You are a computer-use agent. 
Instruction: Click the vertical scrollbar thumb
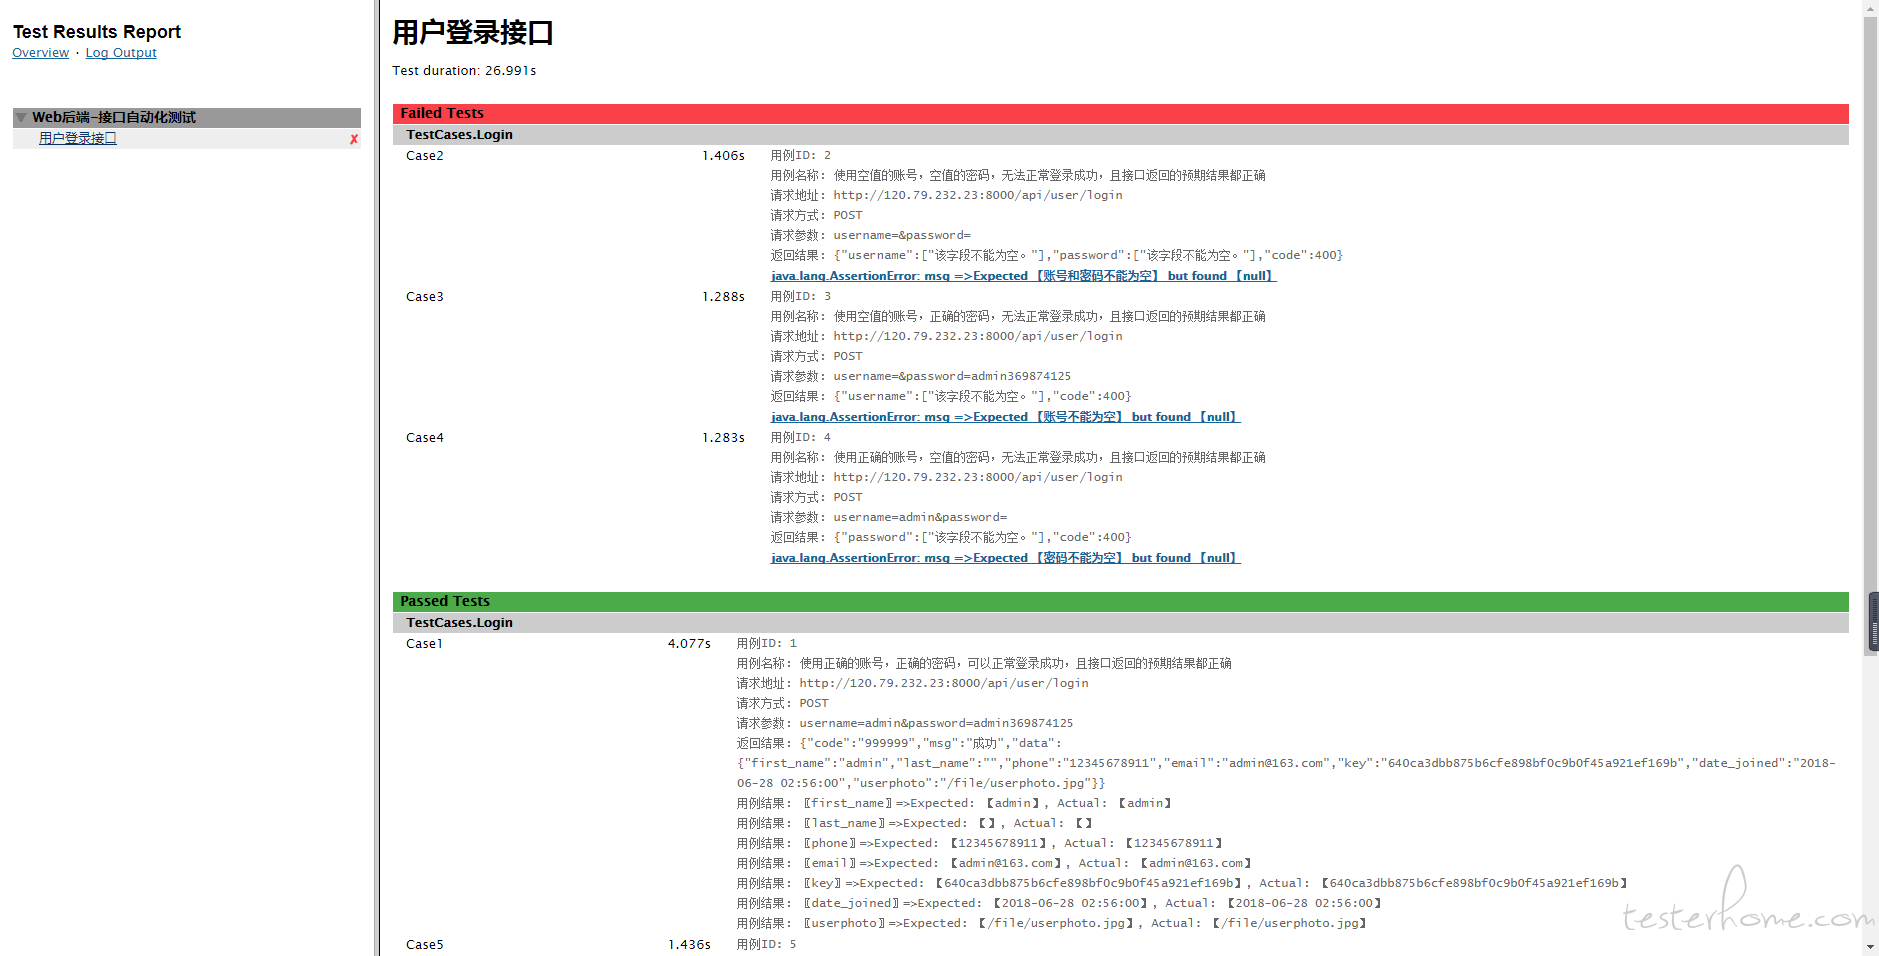(x=1870, y=330)
